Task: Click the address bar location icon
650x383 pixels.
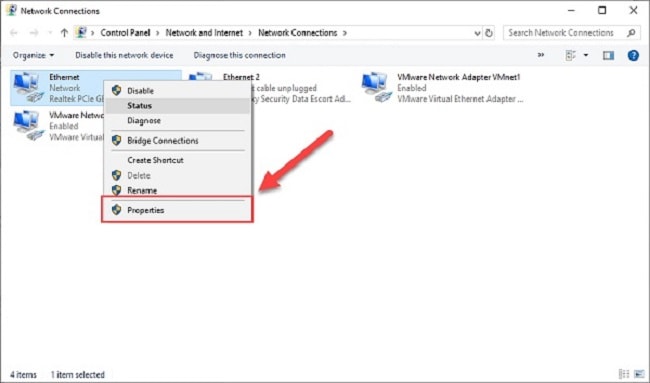Action: pos(81,33)
